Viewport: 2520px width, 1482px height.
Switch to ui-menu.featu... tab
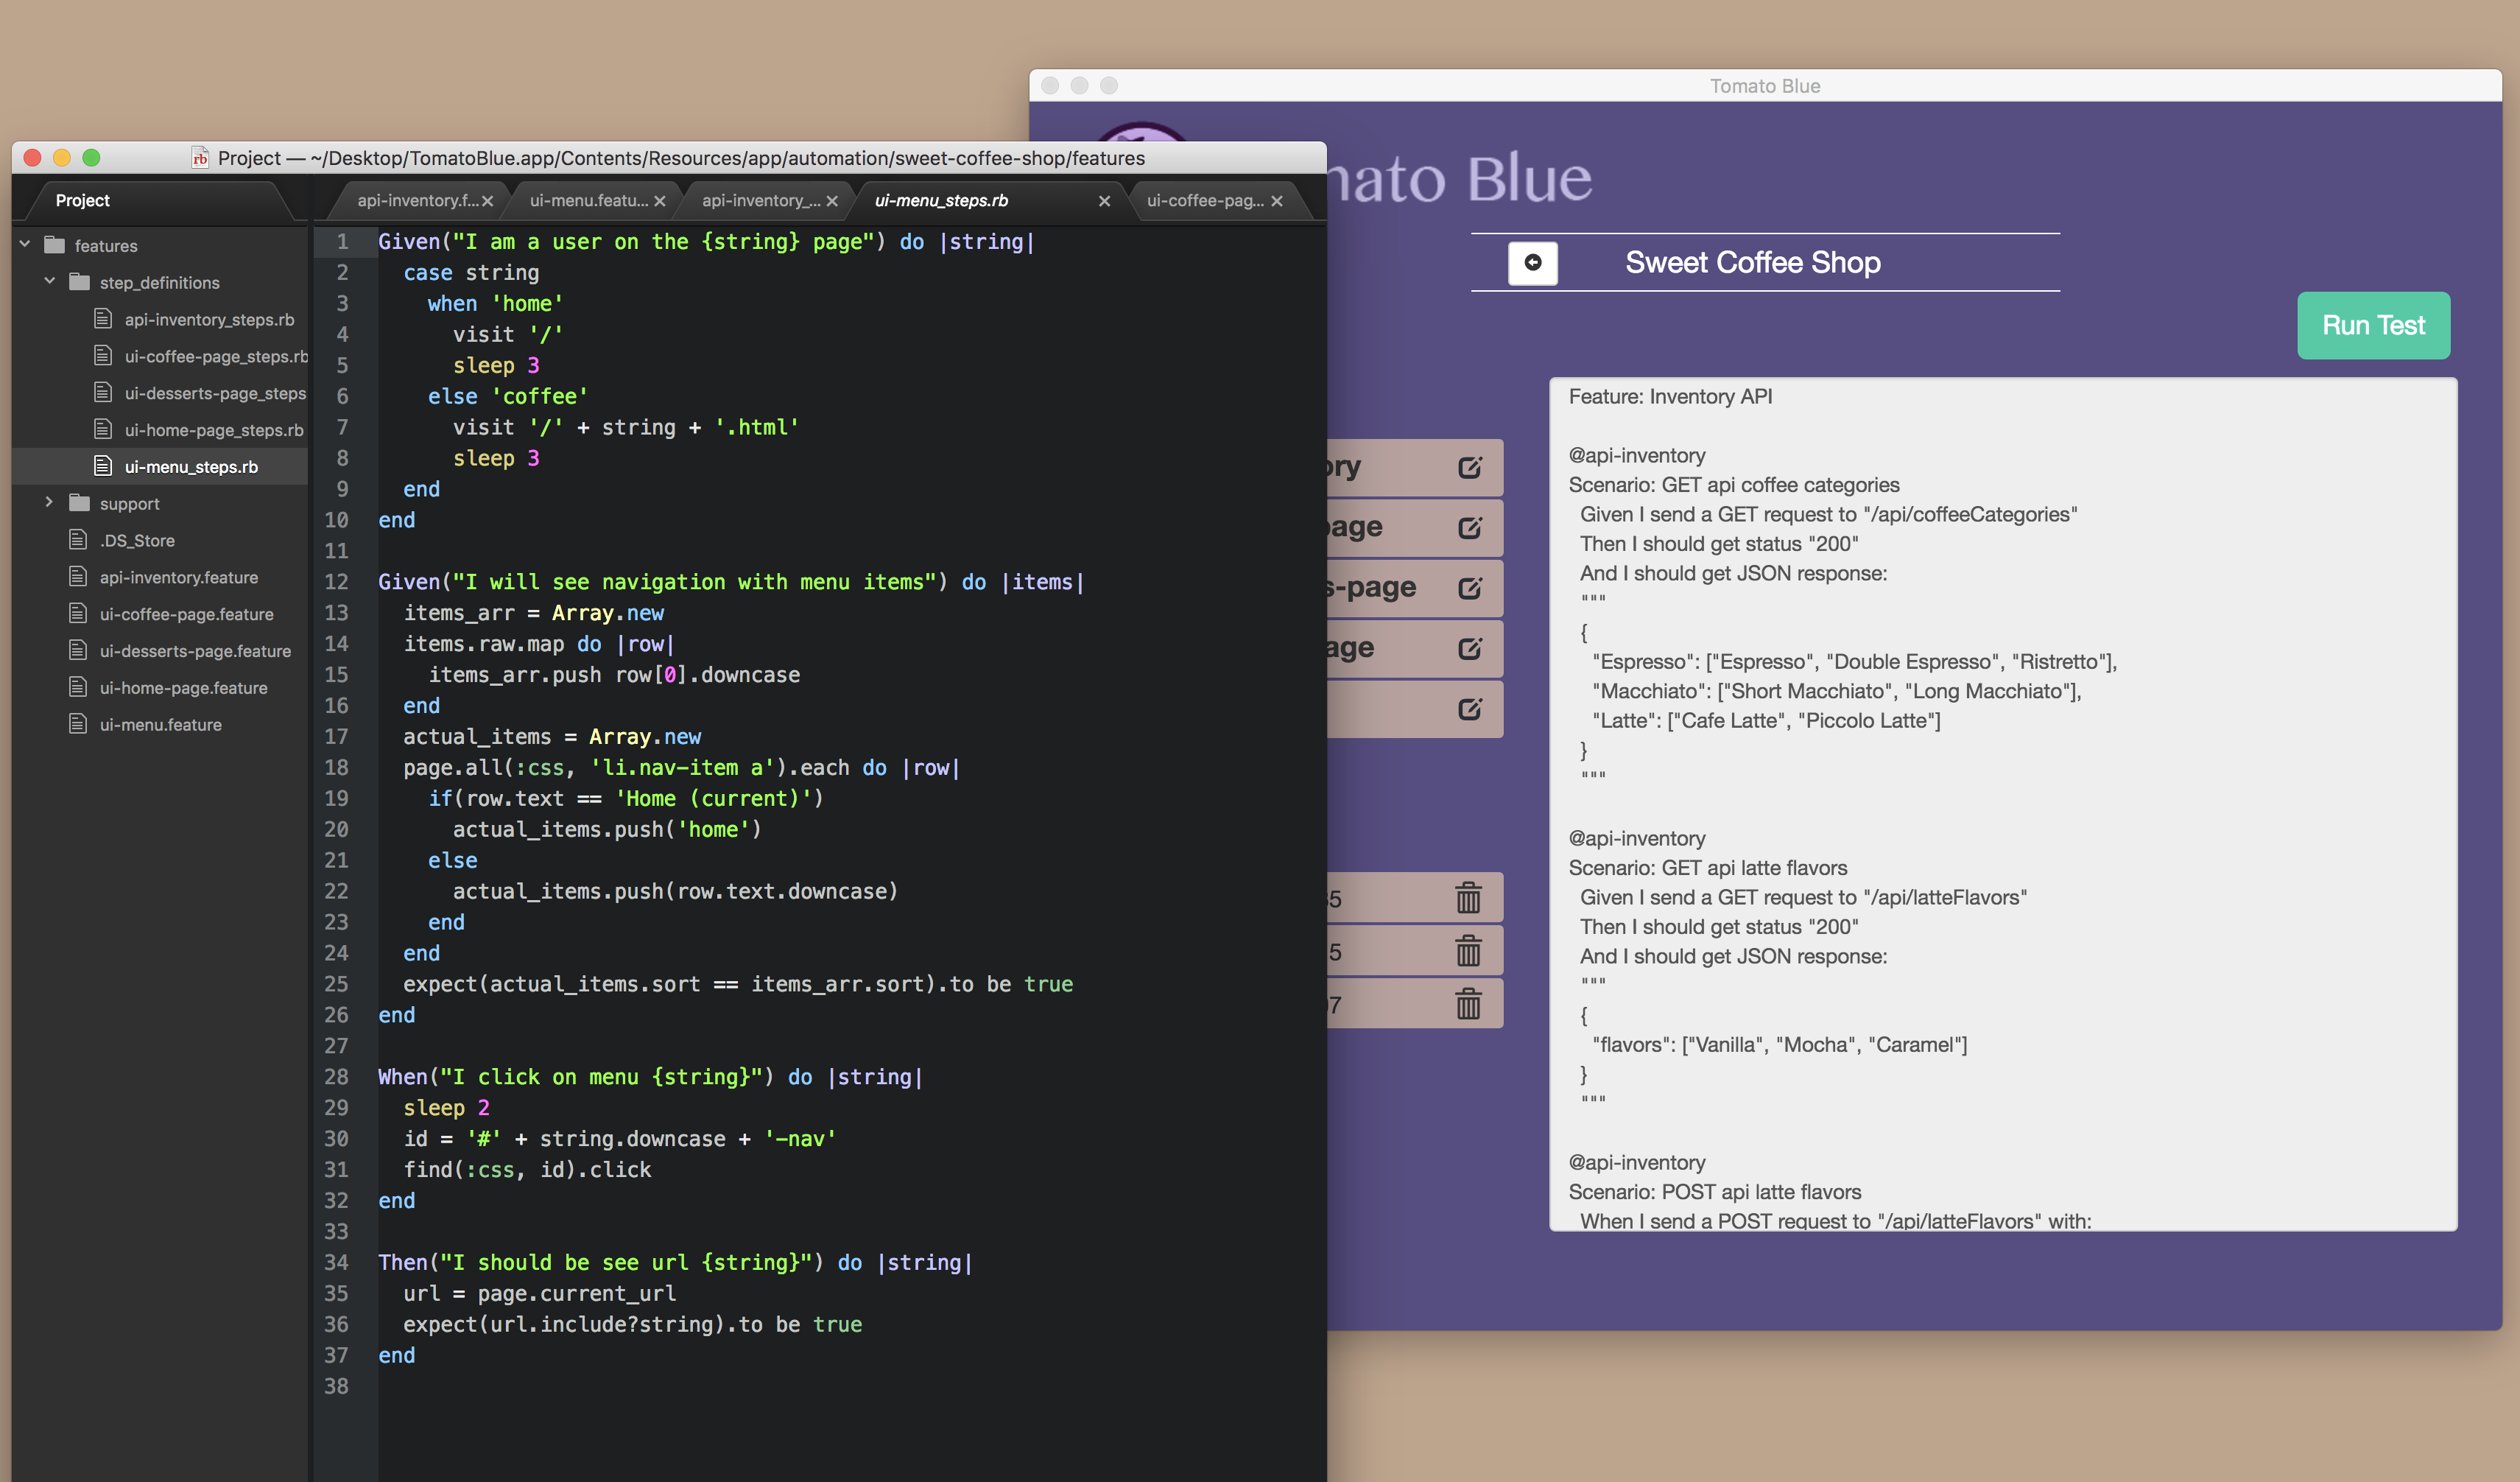[588, 201]
